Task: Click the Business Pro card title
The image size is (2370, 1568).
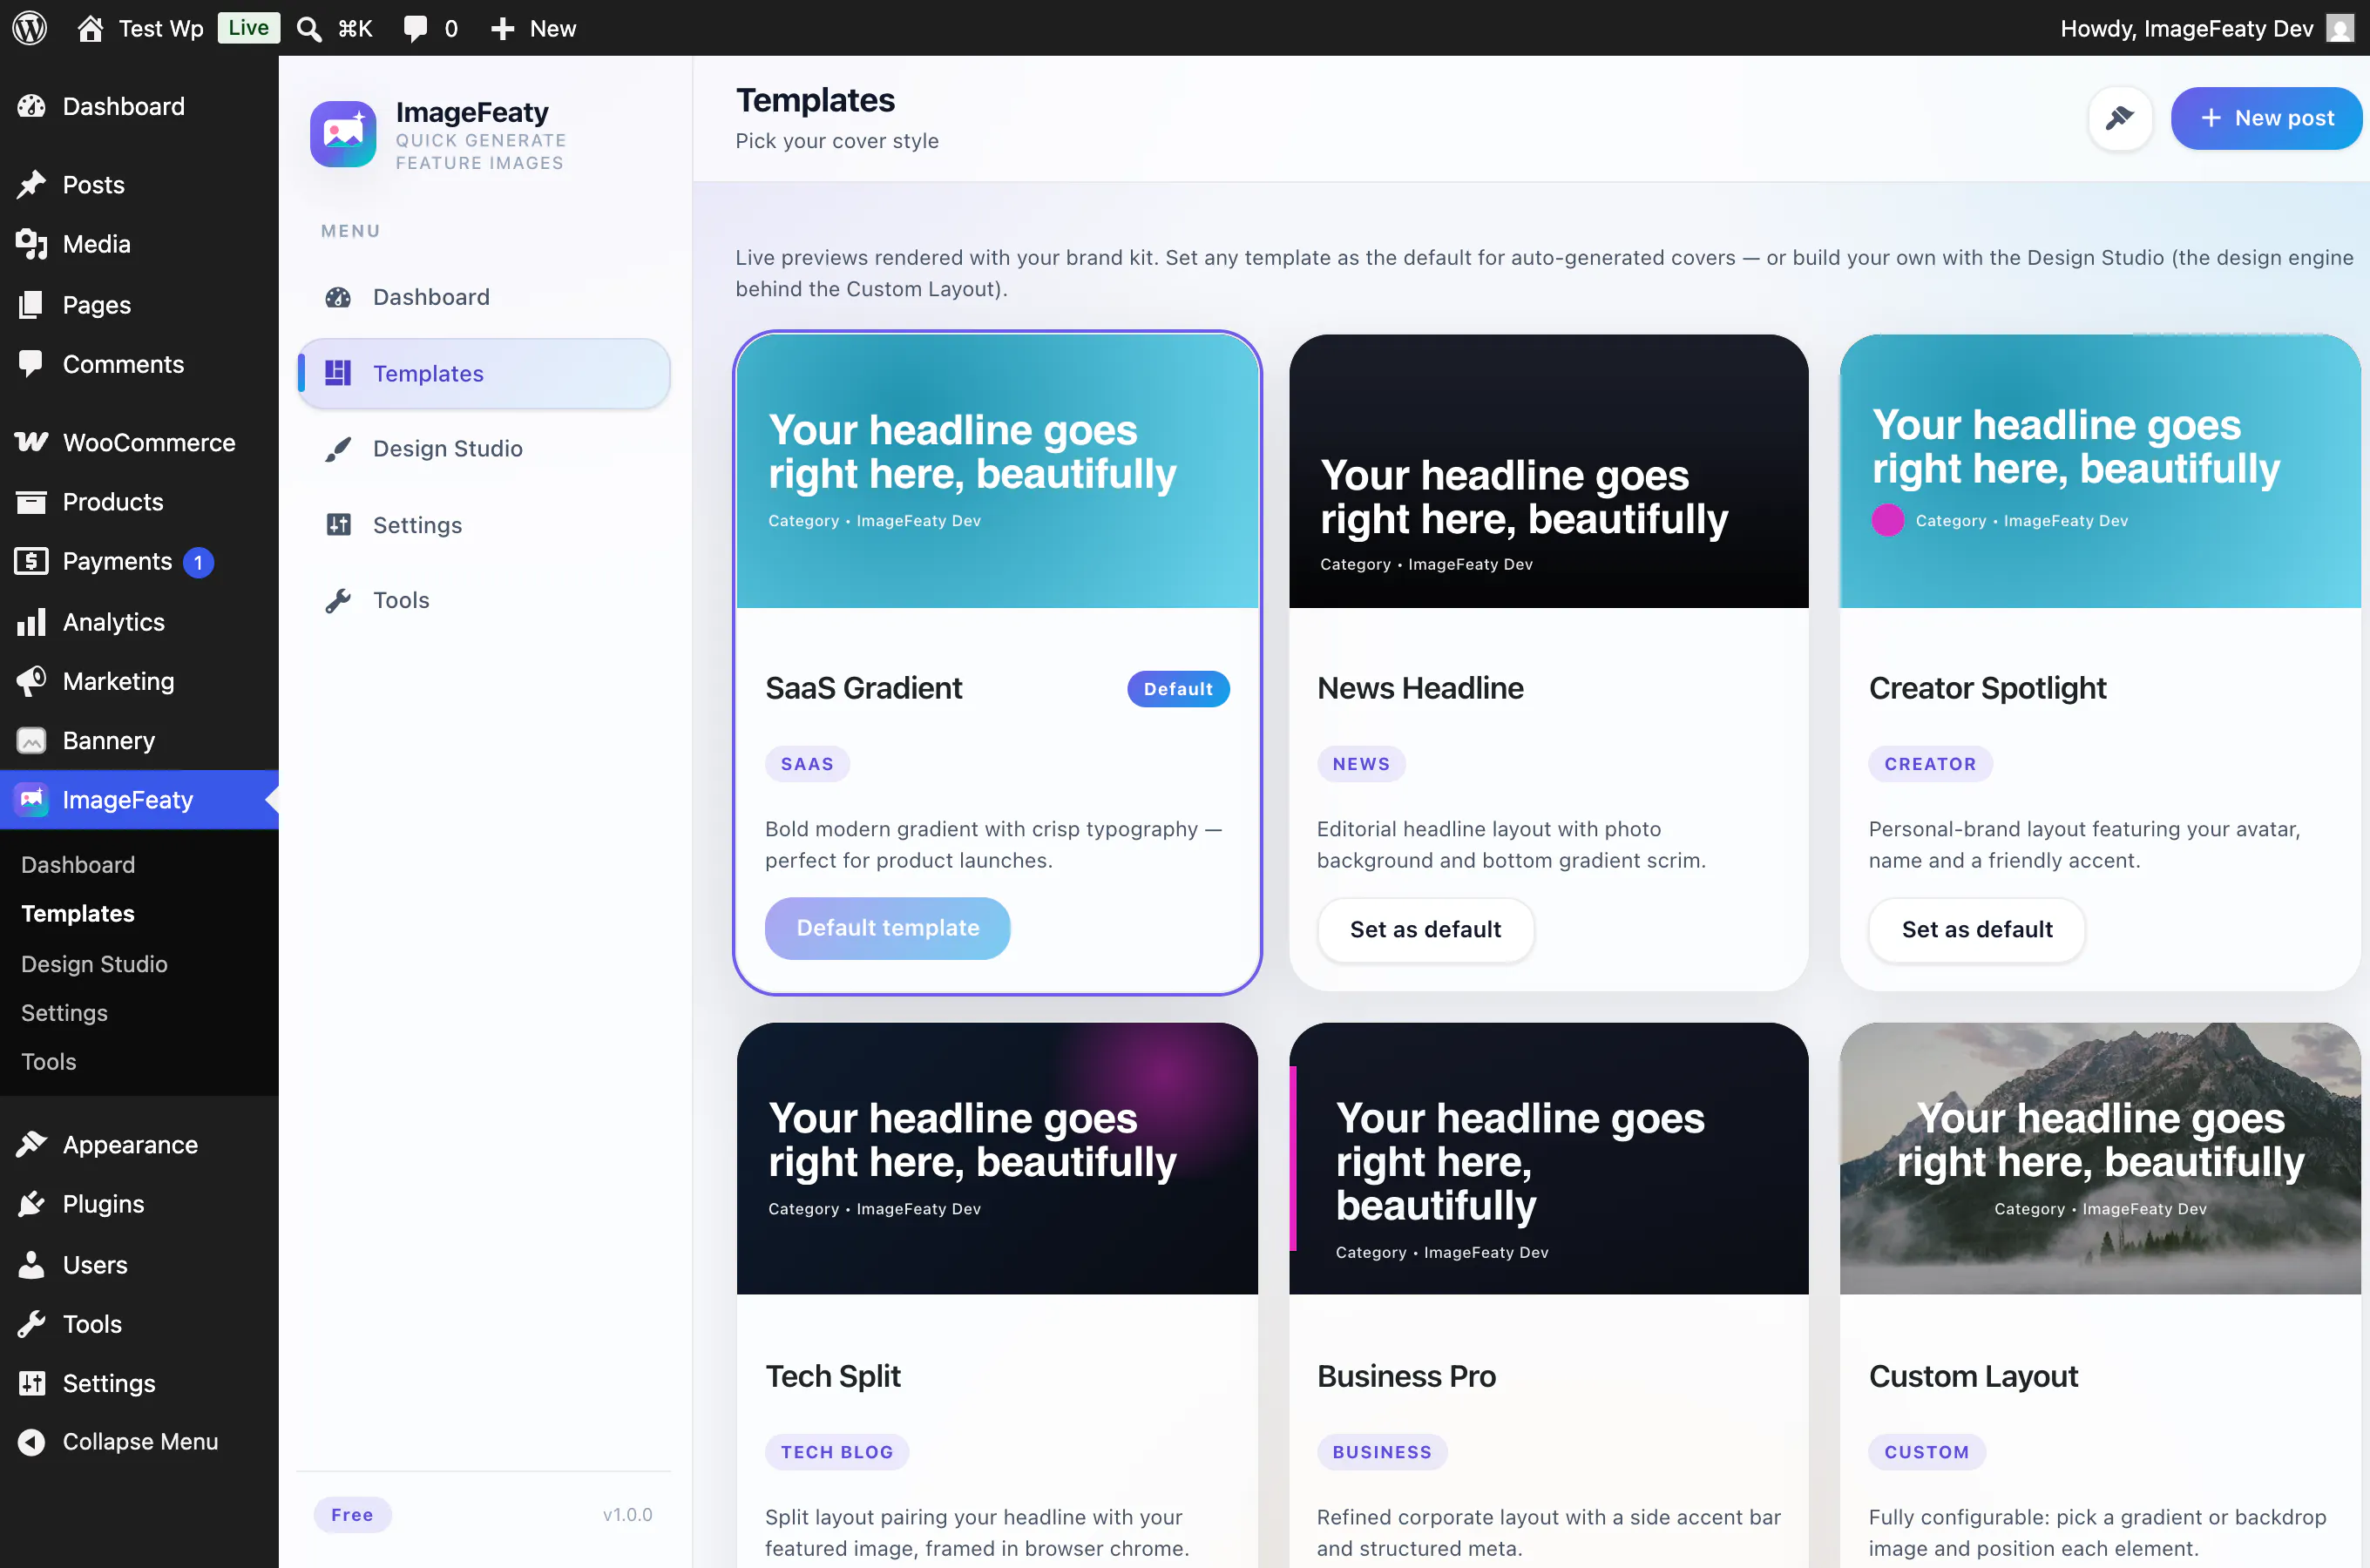Action: [1406, 1377]
